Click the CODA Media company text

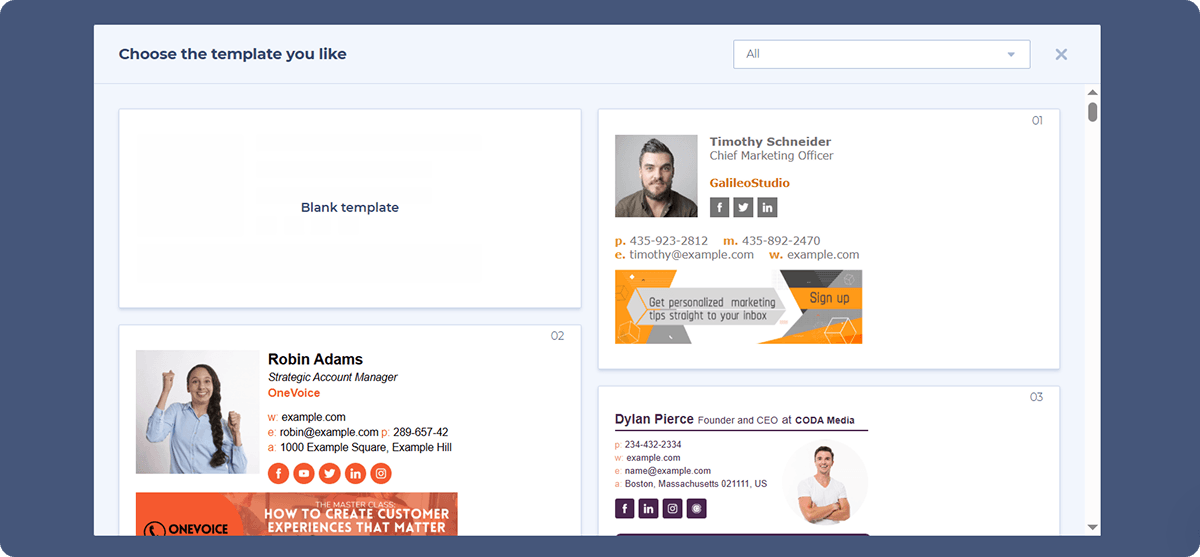point(825,421)
